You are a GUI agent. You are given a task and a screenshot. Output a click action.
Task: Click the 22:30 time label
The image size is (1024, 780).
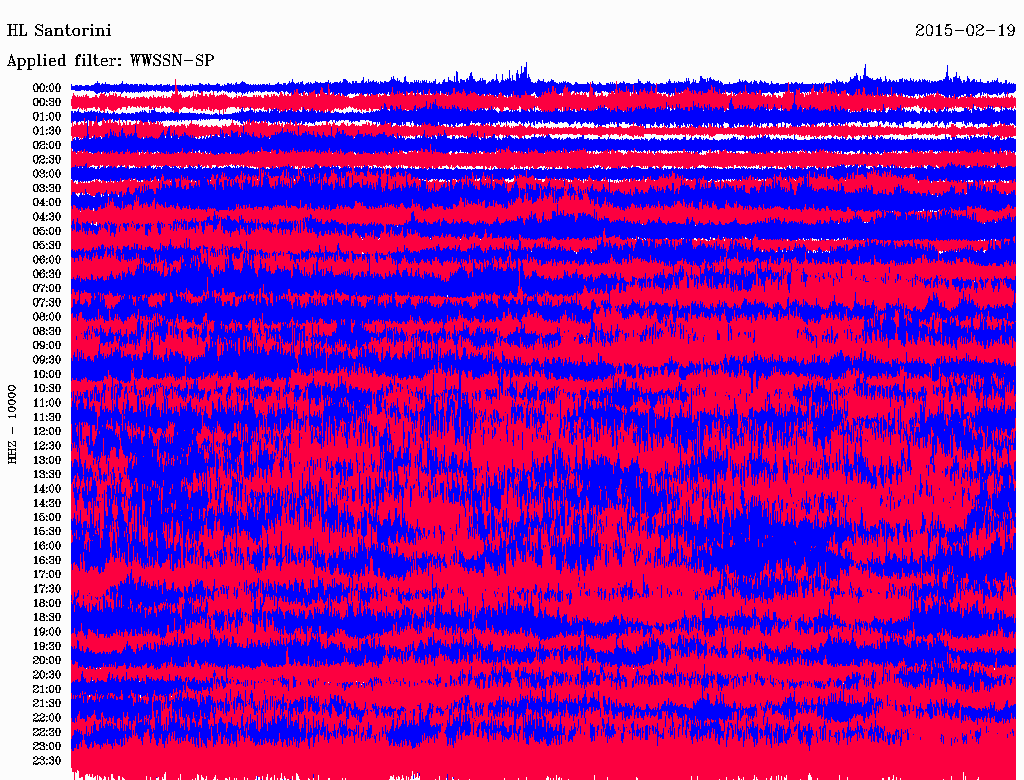(46, 732)
